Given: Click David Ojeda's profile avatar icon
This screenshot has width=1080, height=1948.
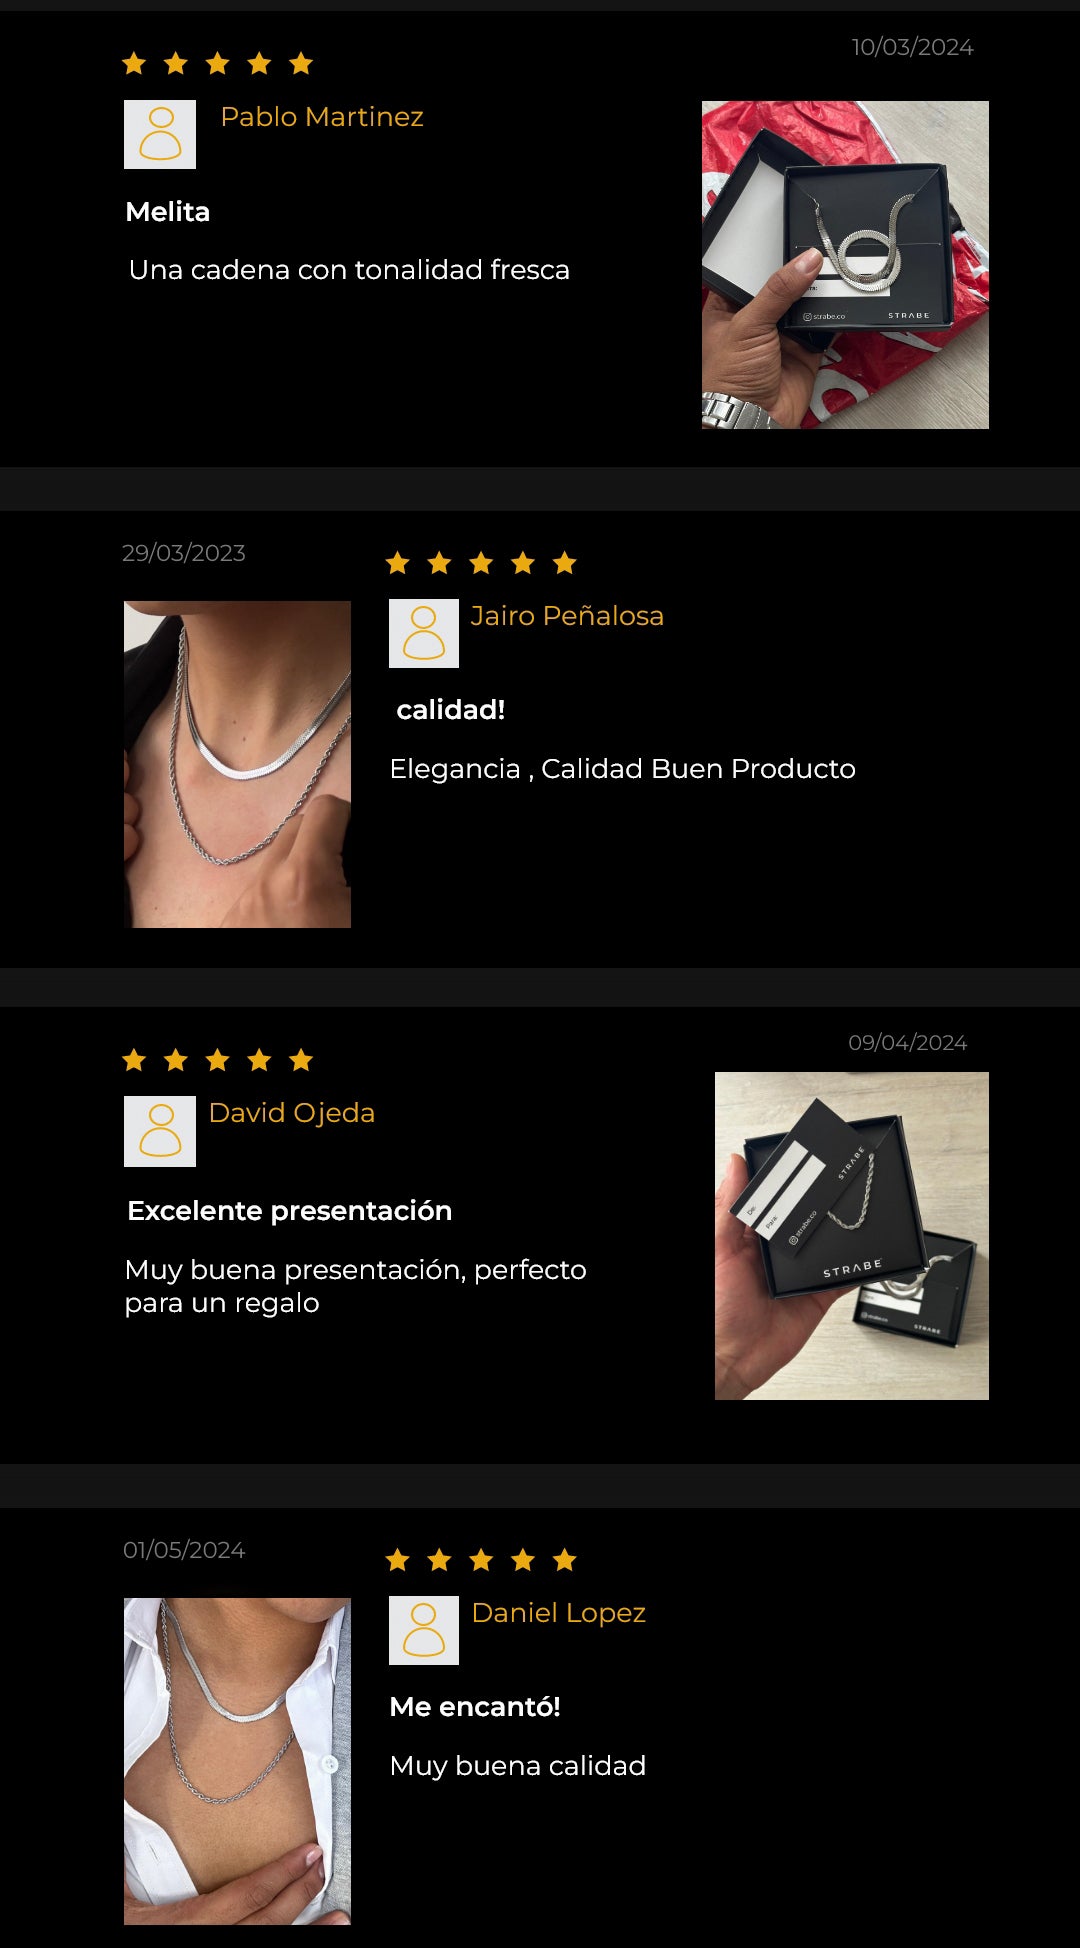Looking at the screenshot, I should coord(160,1131).
